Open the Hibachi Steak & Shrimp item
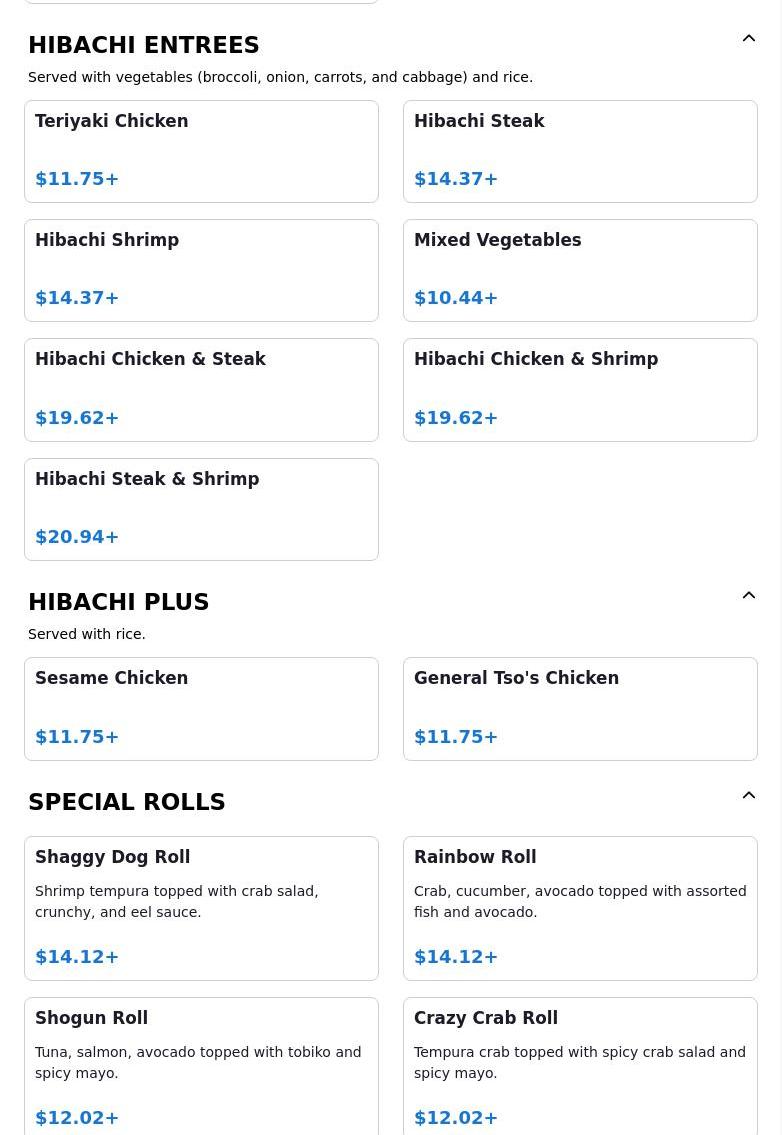Viewport: 782px width, 1135px height. click(x=201, y=509)
